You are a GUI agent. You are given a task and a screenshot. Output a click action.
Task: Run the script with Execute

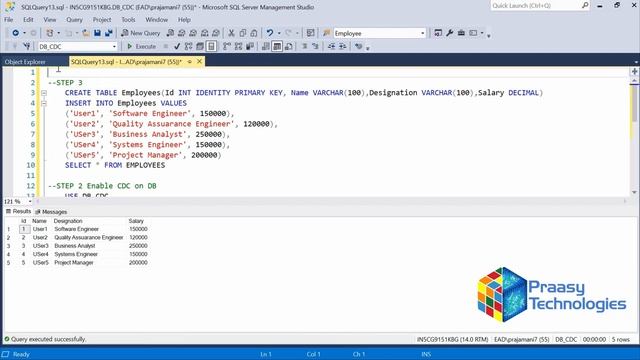tap(141, 47)
